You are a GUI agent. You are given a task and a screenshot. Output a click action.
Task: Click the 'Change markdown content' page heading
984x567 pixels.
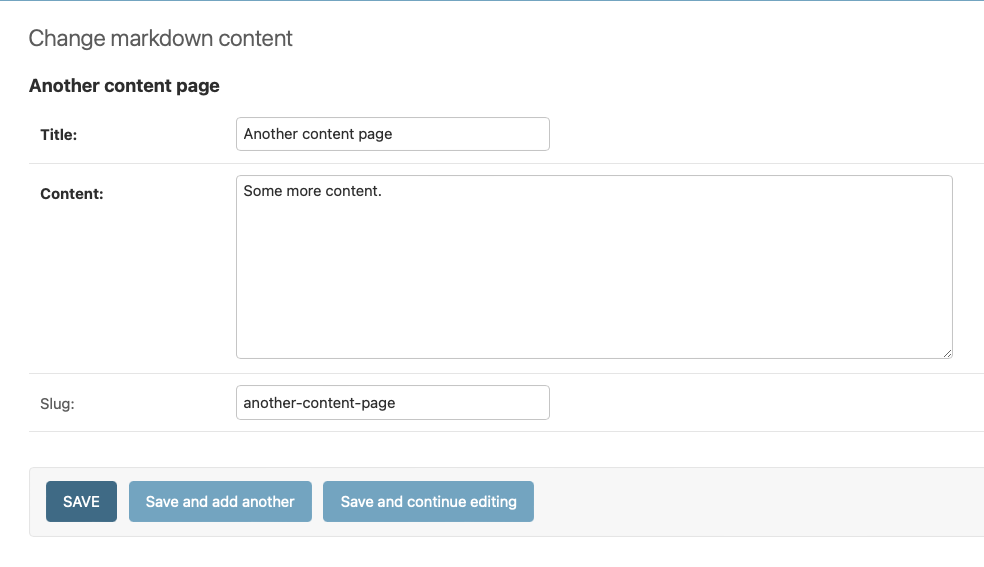[161, 38]
